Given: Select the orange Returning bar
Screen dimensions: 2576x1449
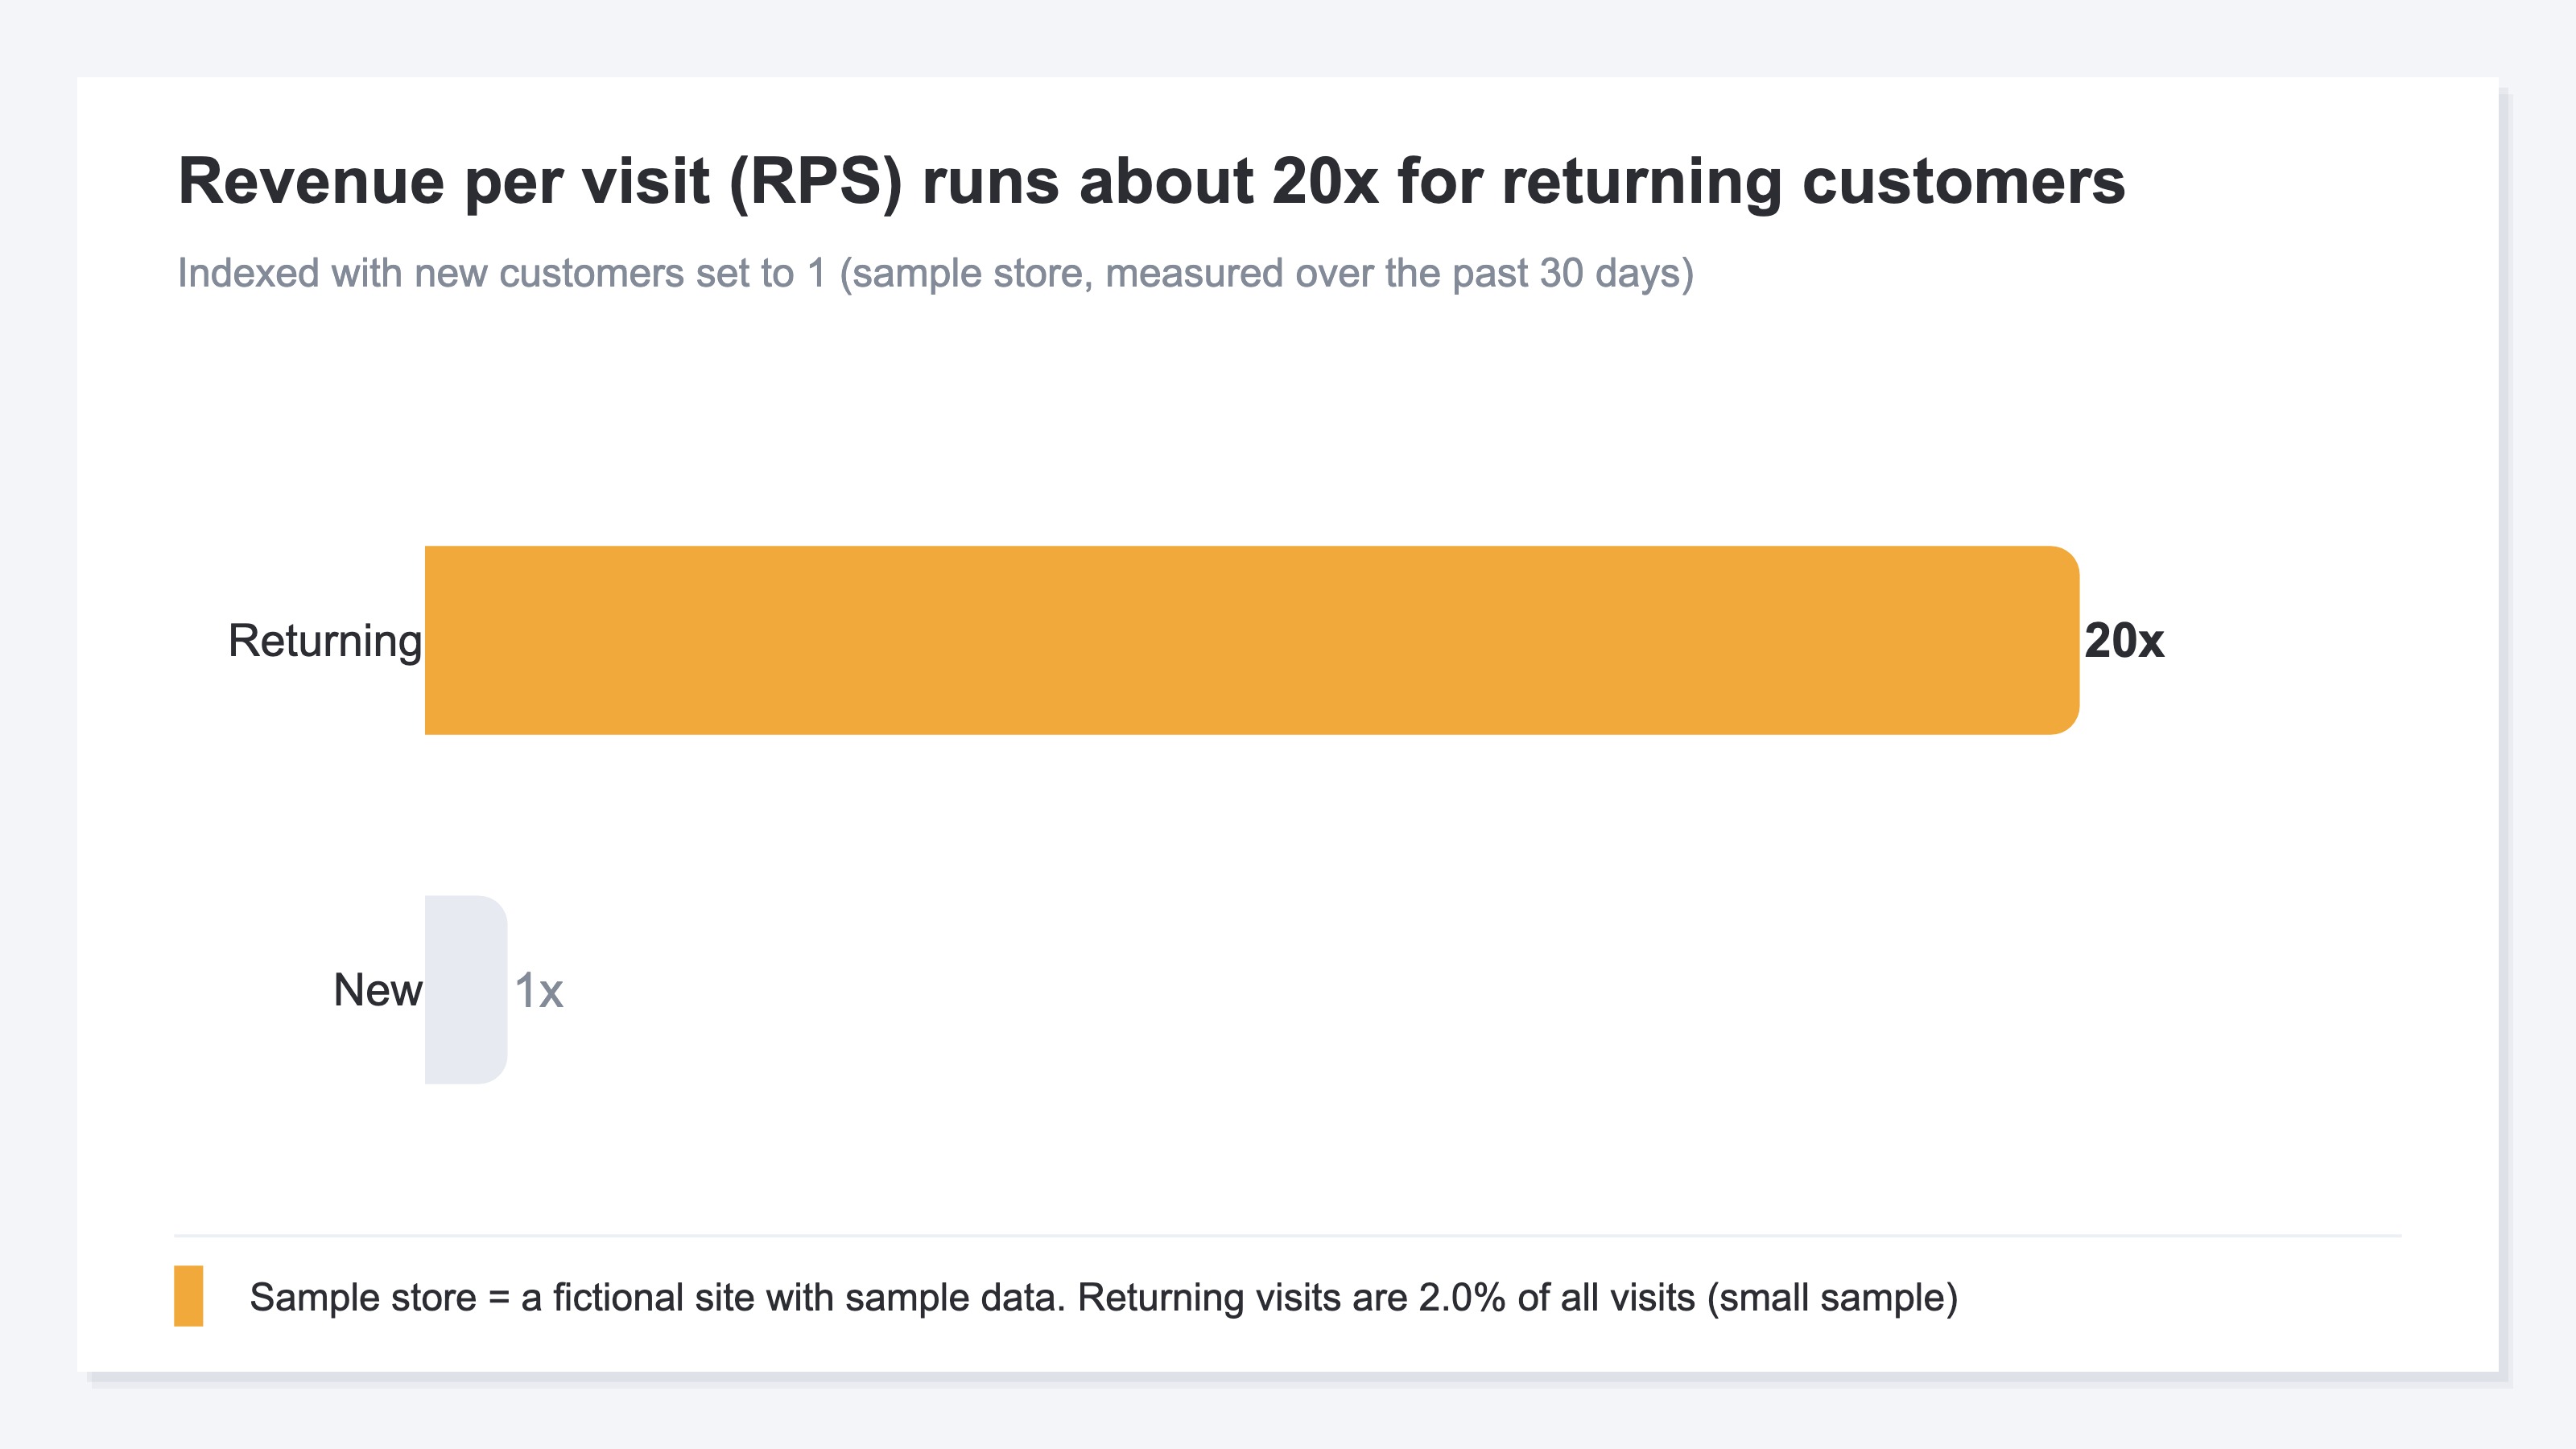Looking at the screenshot, I should point(1252,640).
